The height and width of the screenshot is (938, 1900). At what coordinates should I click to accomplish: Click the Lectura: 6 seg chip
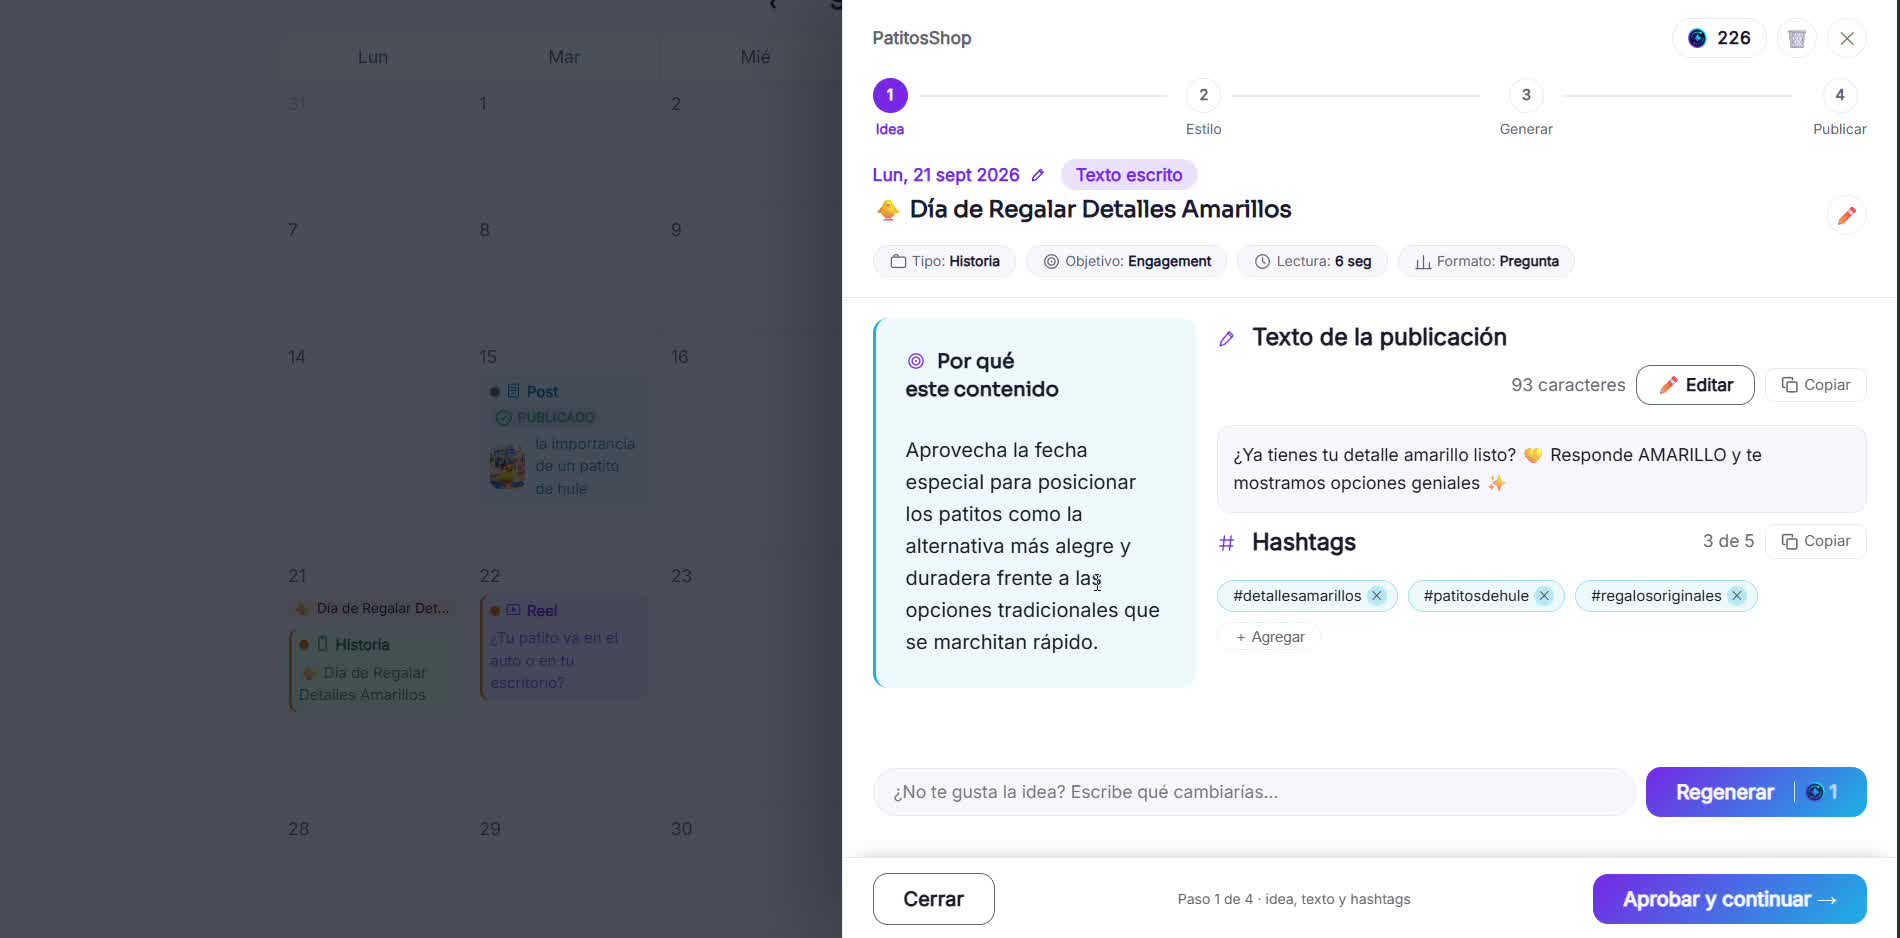point(1312,261)
